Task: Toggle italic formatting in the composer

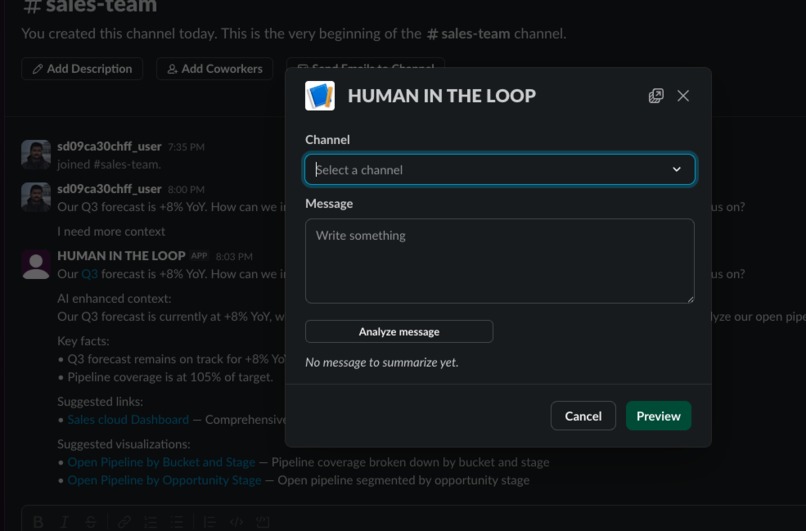Action: 64,522
